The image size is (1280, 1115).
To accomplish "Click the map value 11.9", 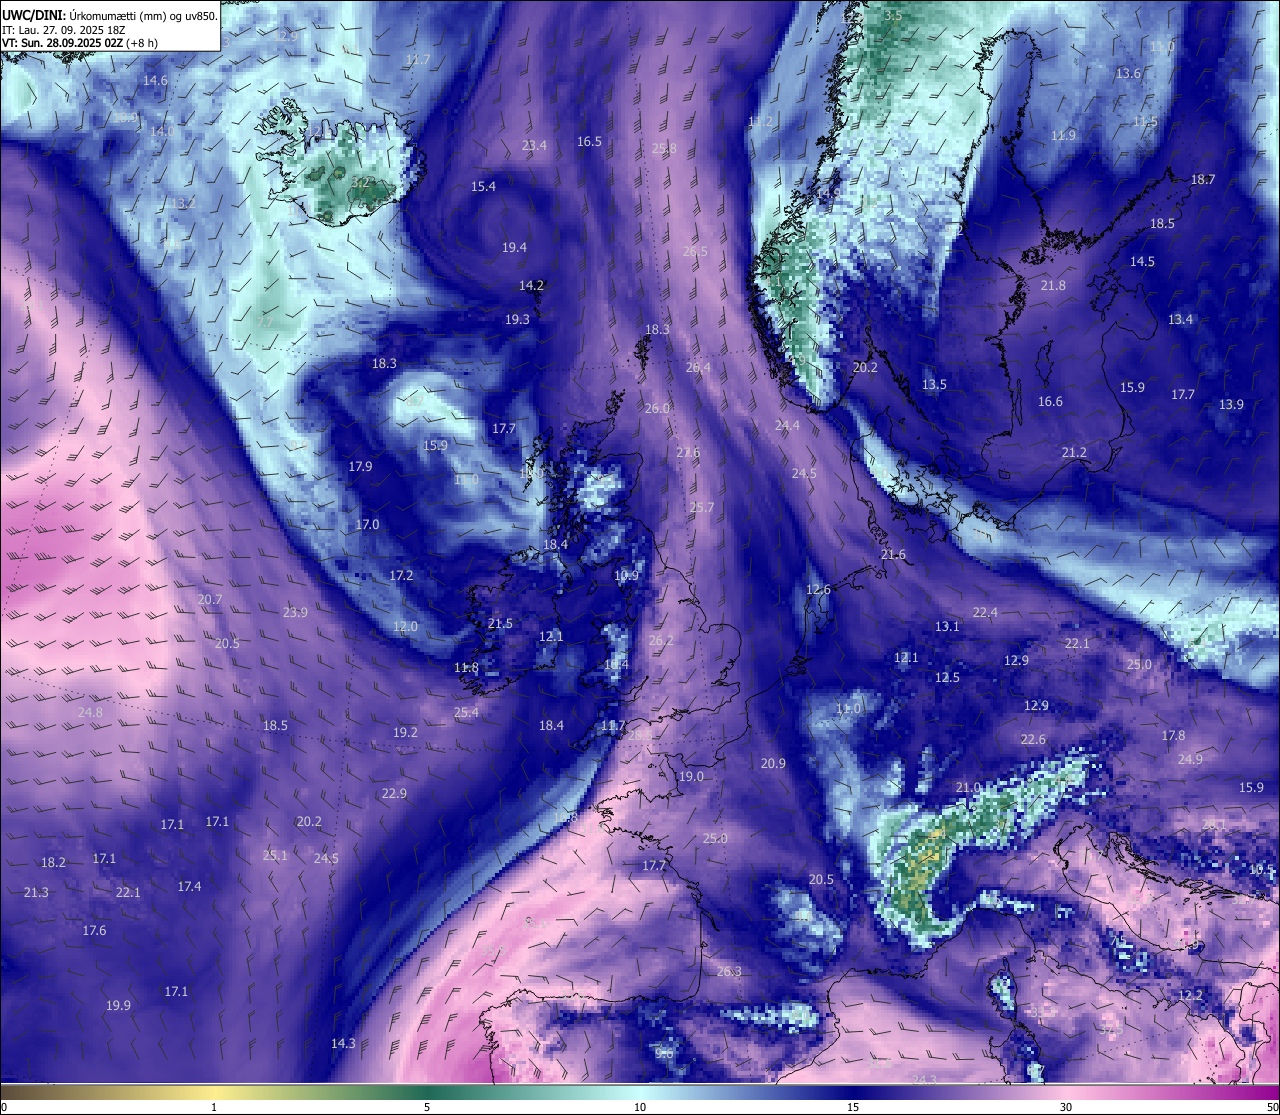I will coord(1063,135).
